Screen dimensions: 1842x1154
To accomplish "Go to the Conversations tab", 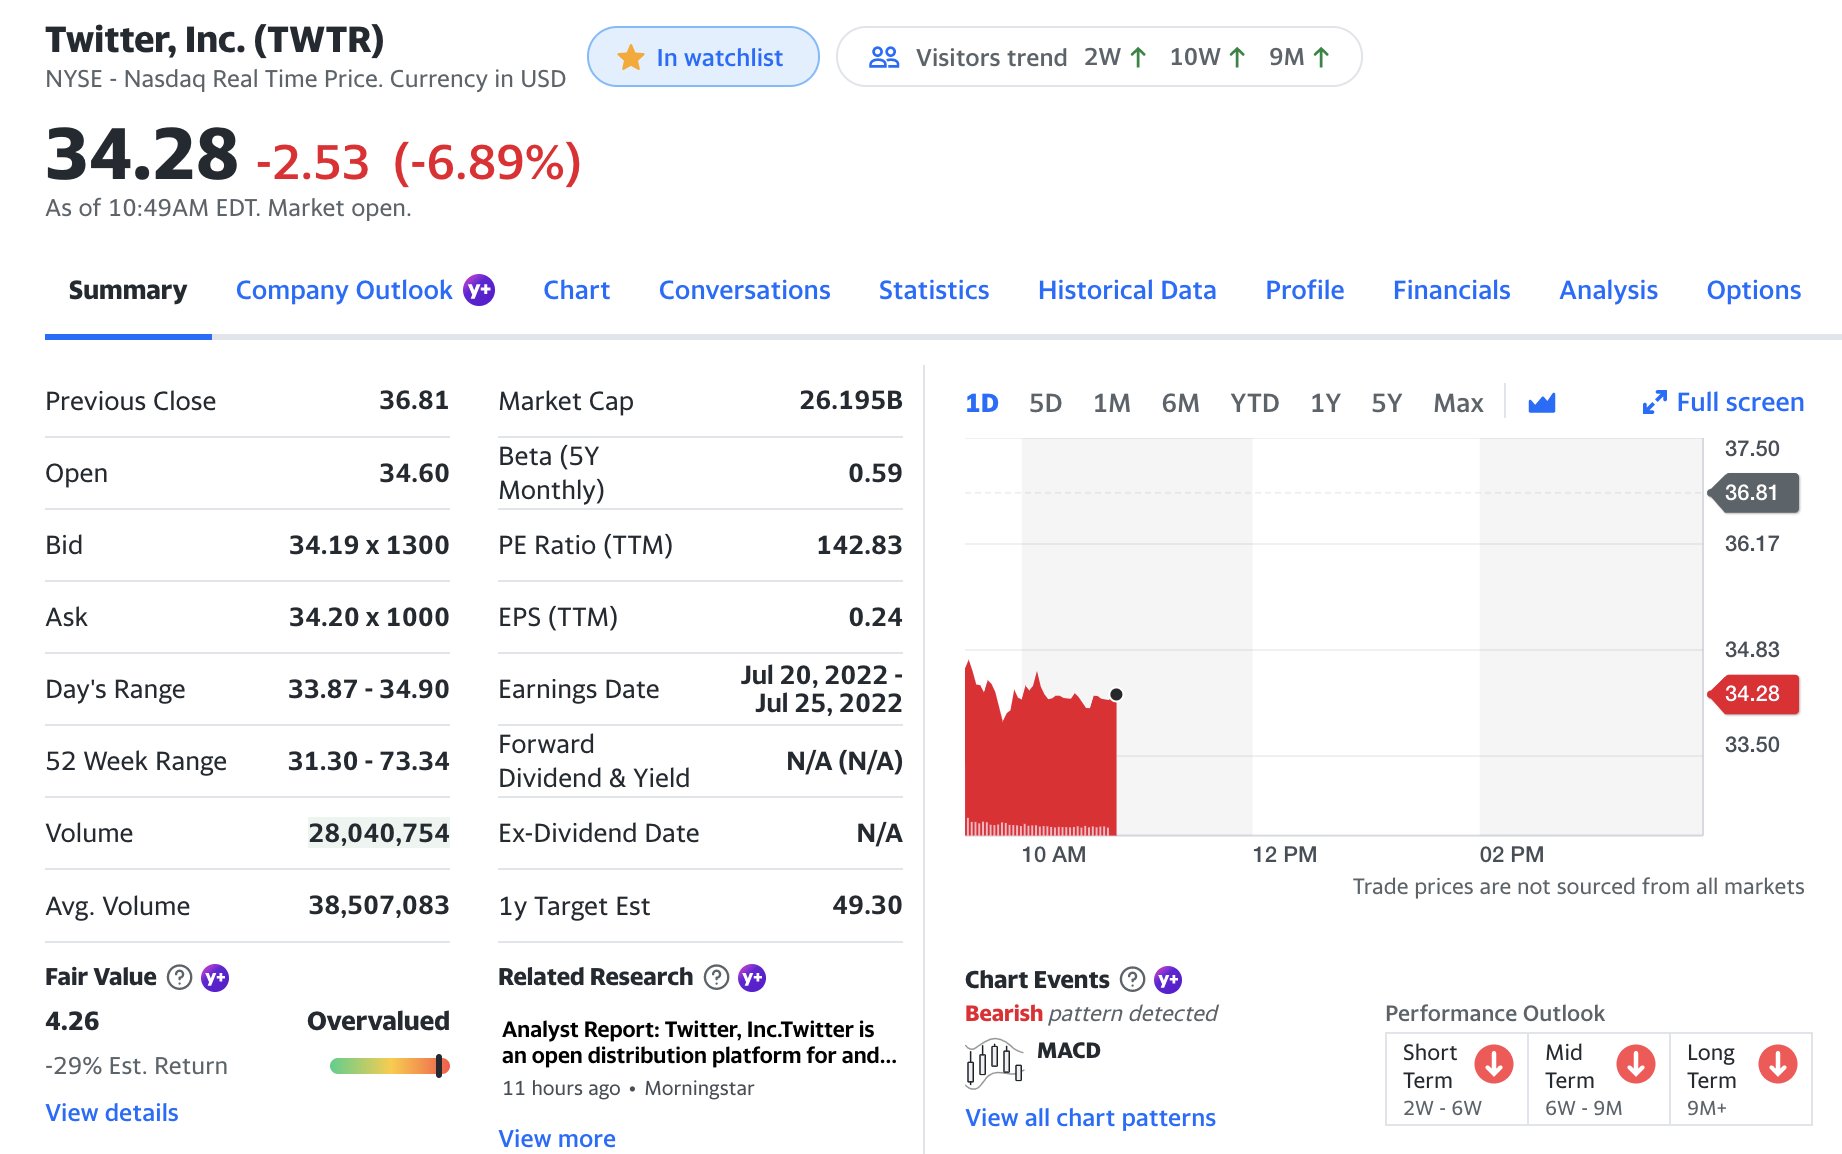I will click(745, 290).
